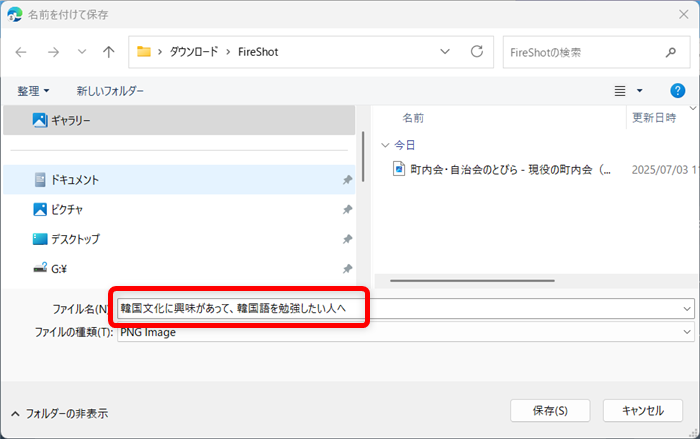Open the help question mark icon
This screenshot has height=439, width=700.
[677, 91]
